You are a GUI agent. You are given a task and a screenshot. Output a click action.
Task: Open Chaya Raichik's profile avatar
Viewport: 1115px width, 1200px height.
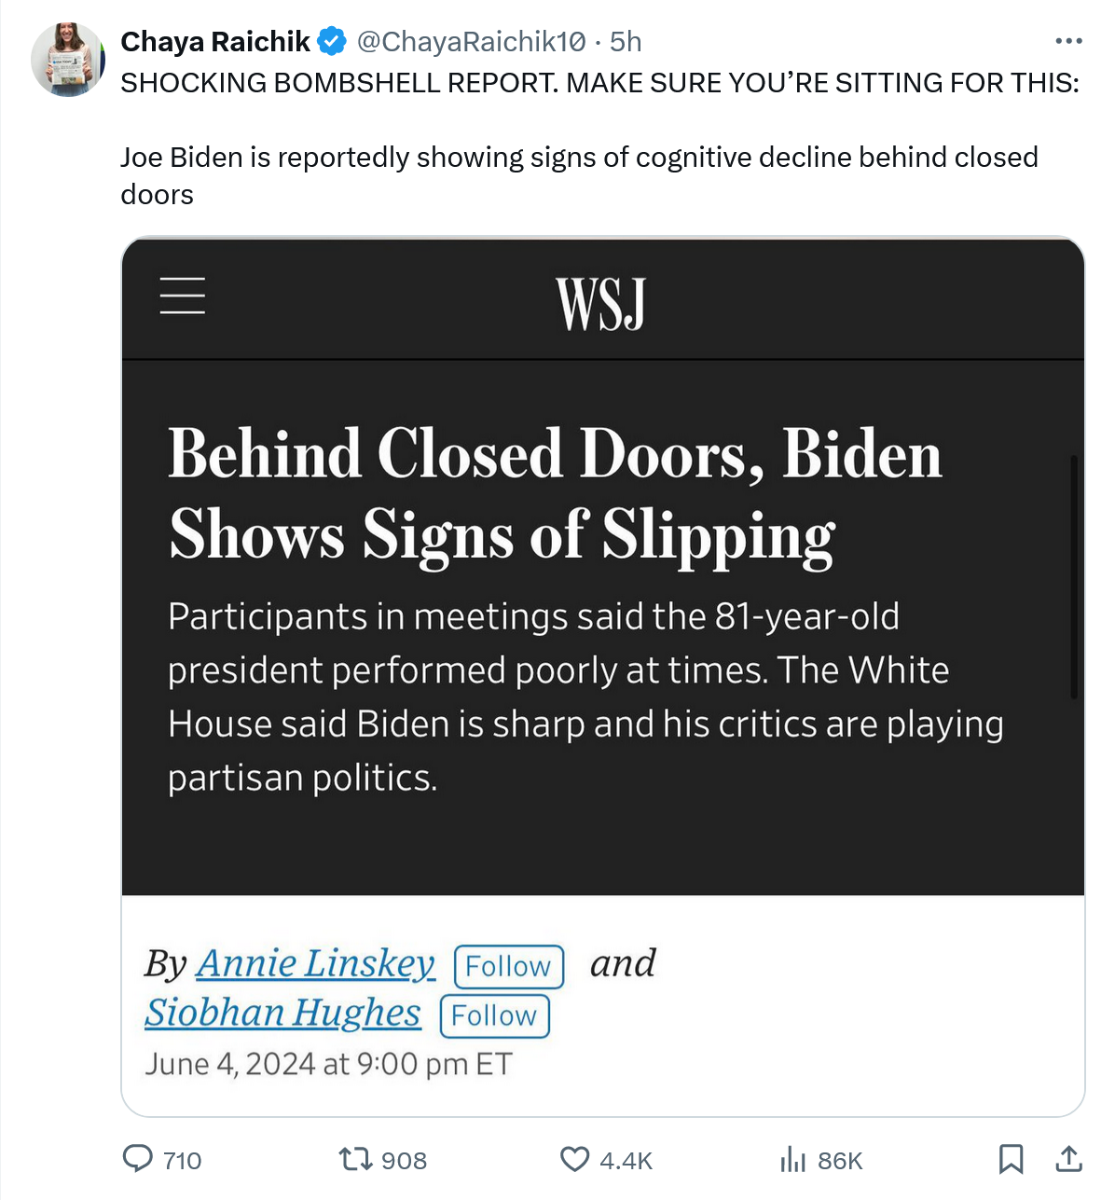pos(67,60)
